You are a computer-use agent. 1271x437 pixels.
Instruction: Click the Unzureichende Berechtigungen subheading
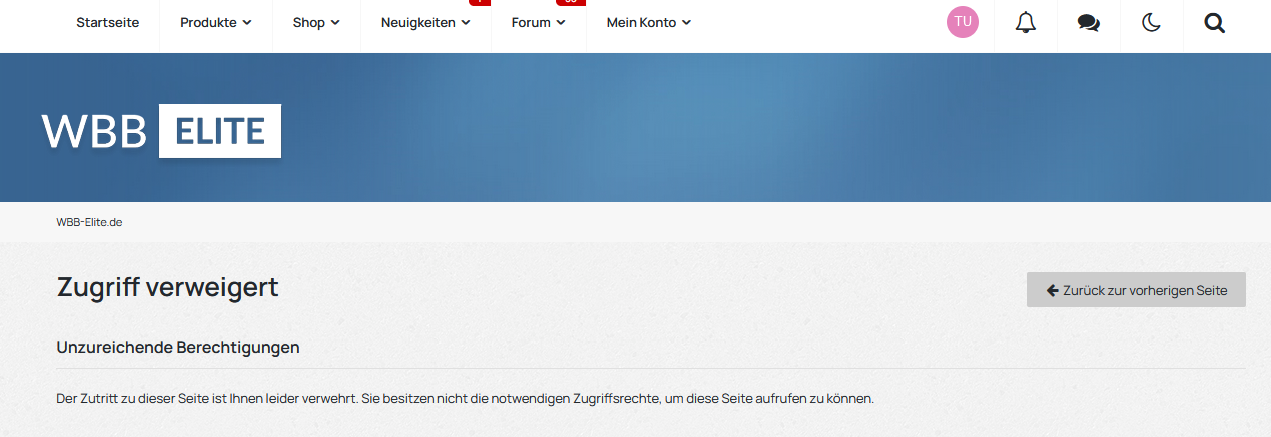(x=178, y=348)
